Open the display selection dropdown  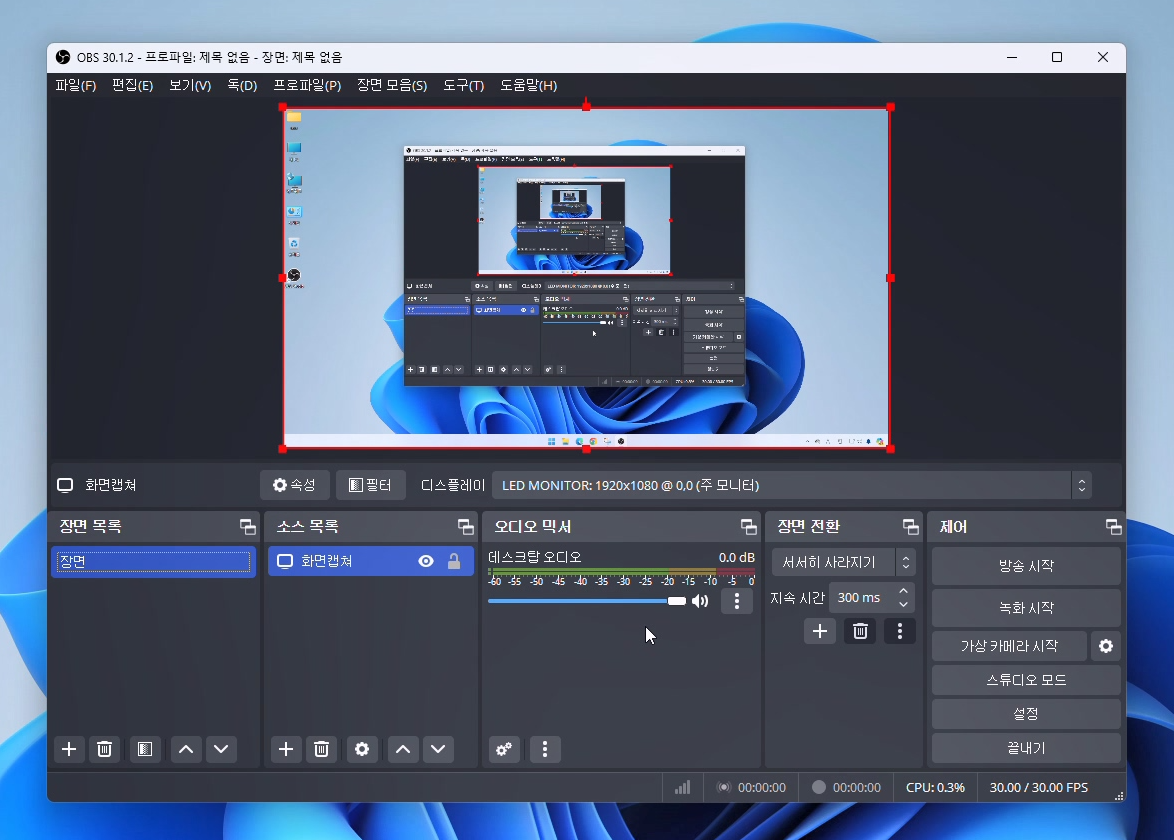tap(791, 485)
